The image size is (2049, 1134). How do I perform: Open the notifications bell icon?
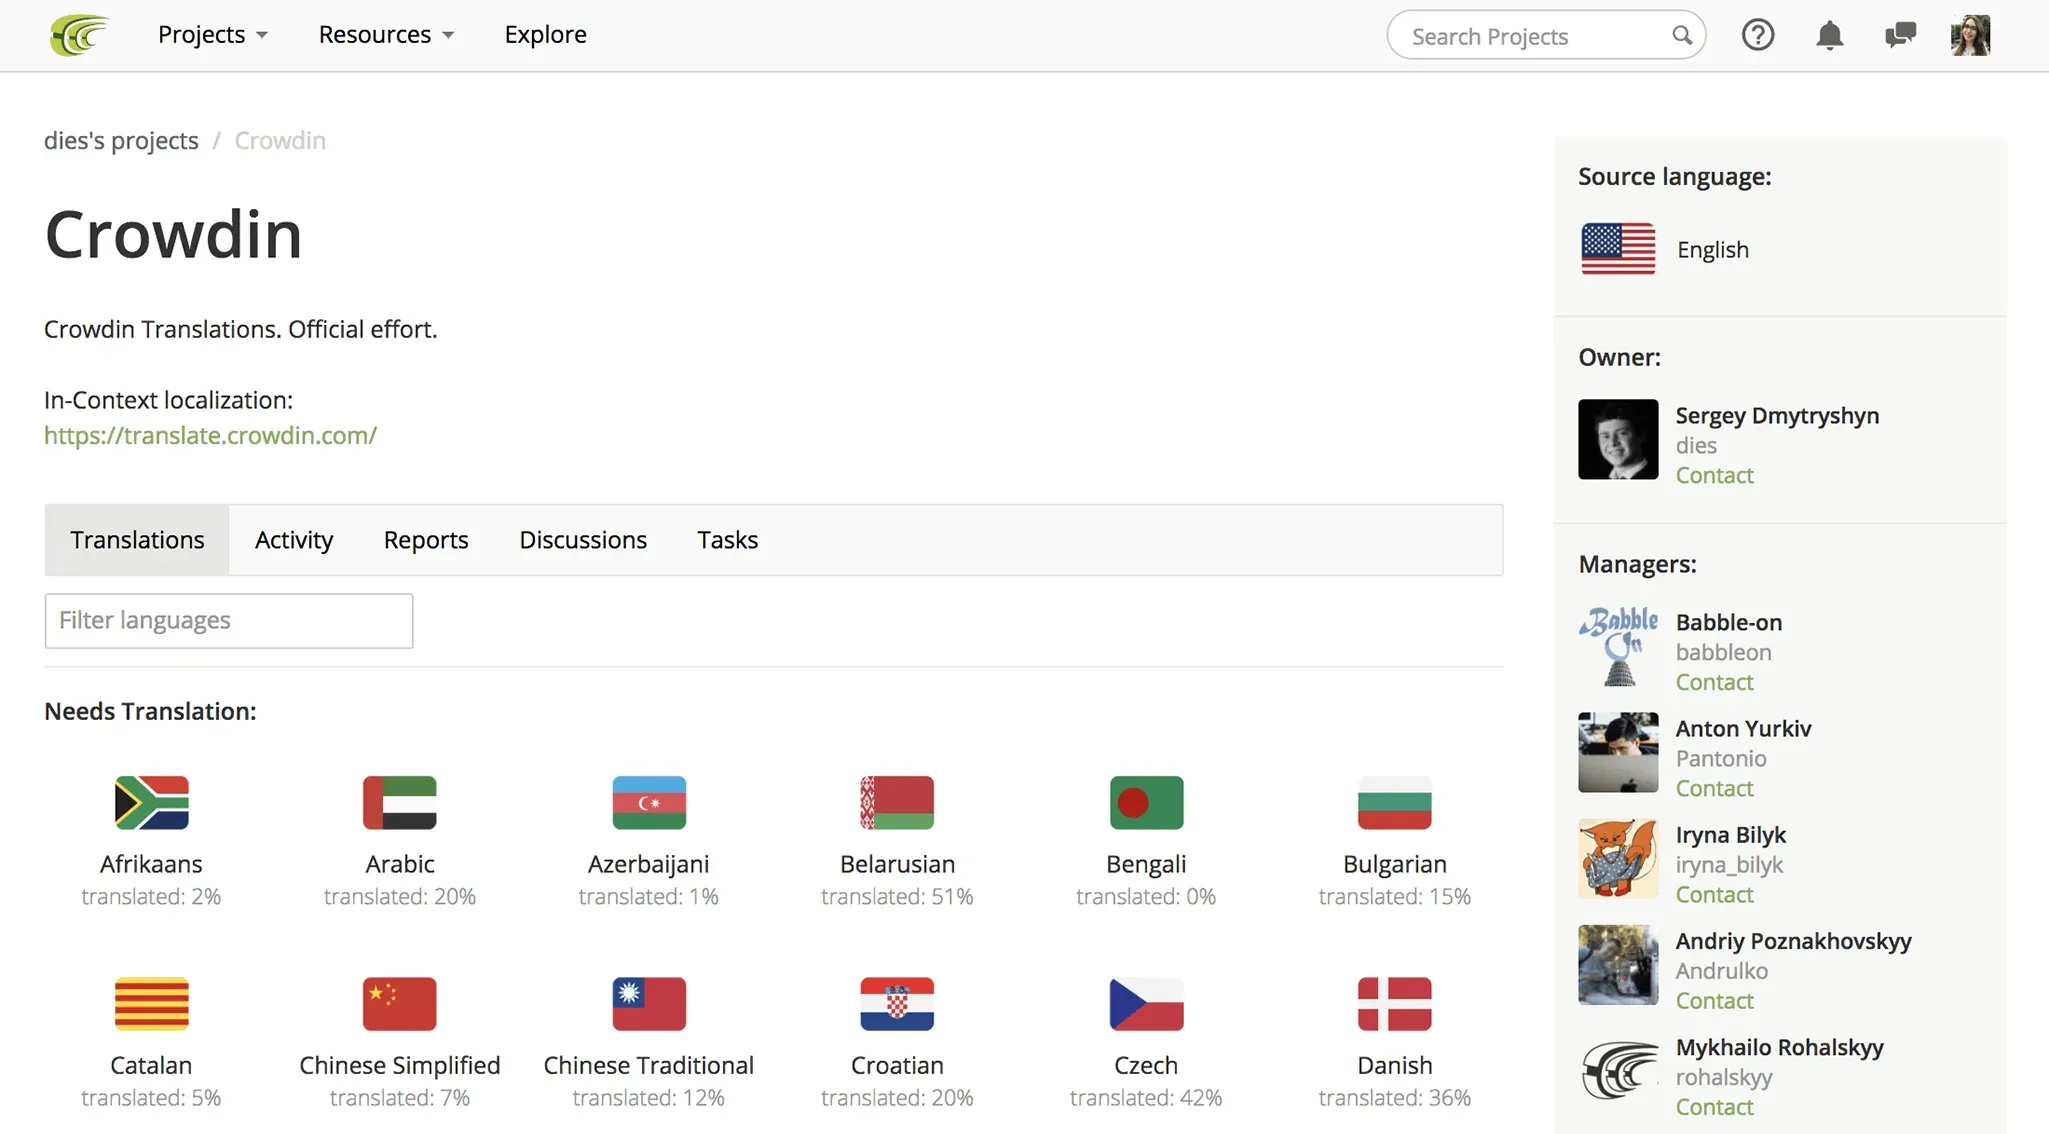1829,35
